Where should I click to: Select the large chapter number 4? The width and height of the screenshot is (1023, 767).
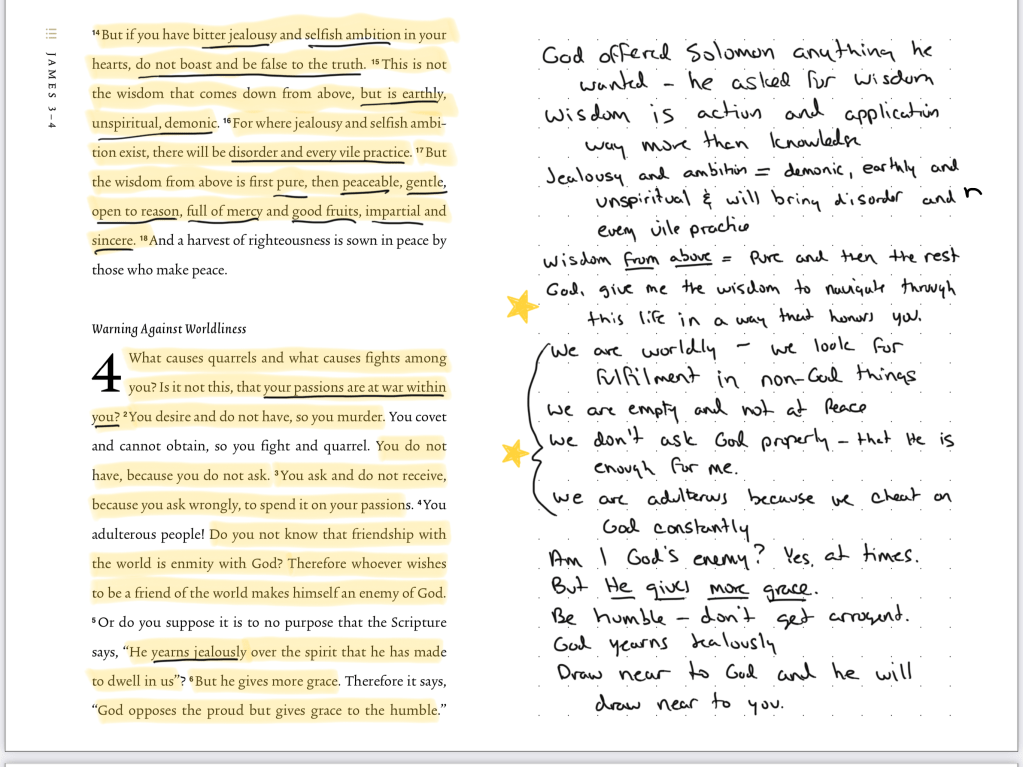point(106,375)
